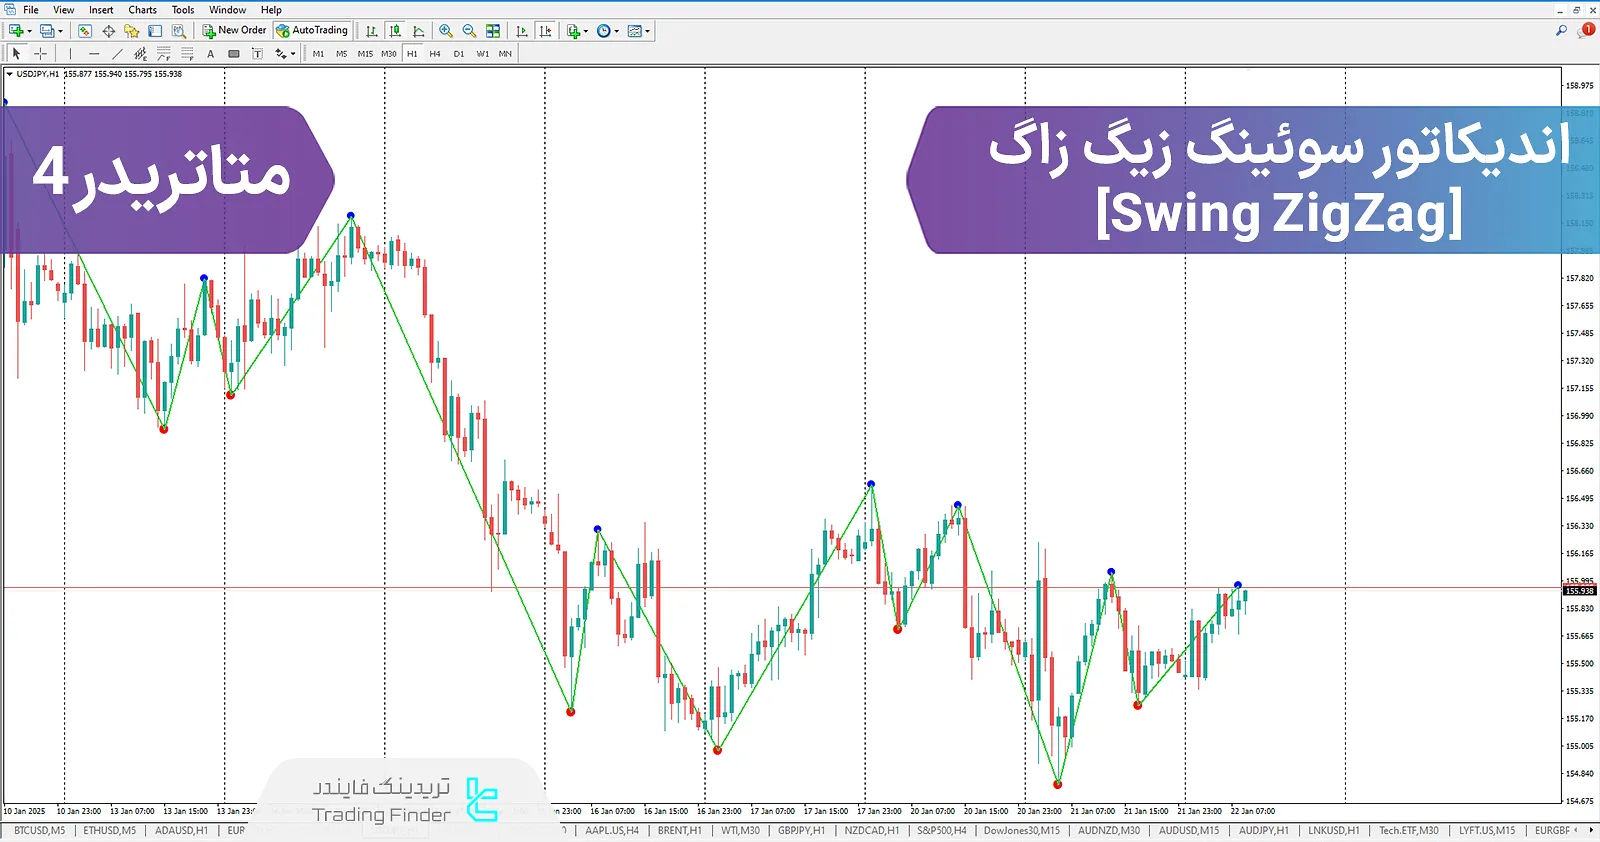Select the Horizontal Line tool
This screenshot has height=842, width=1600.
94,53
